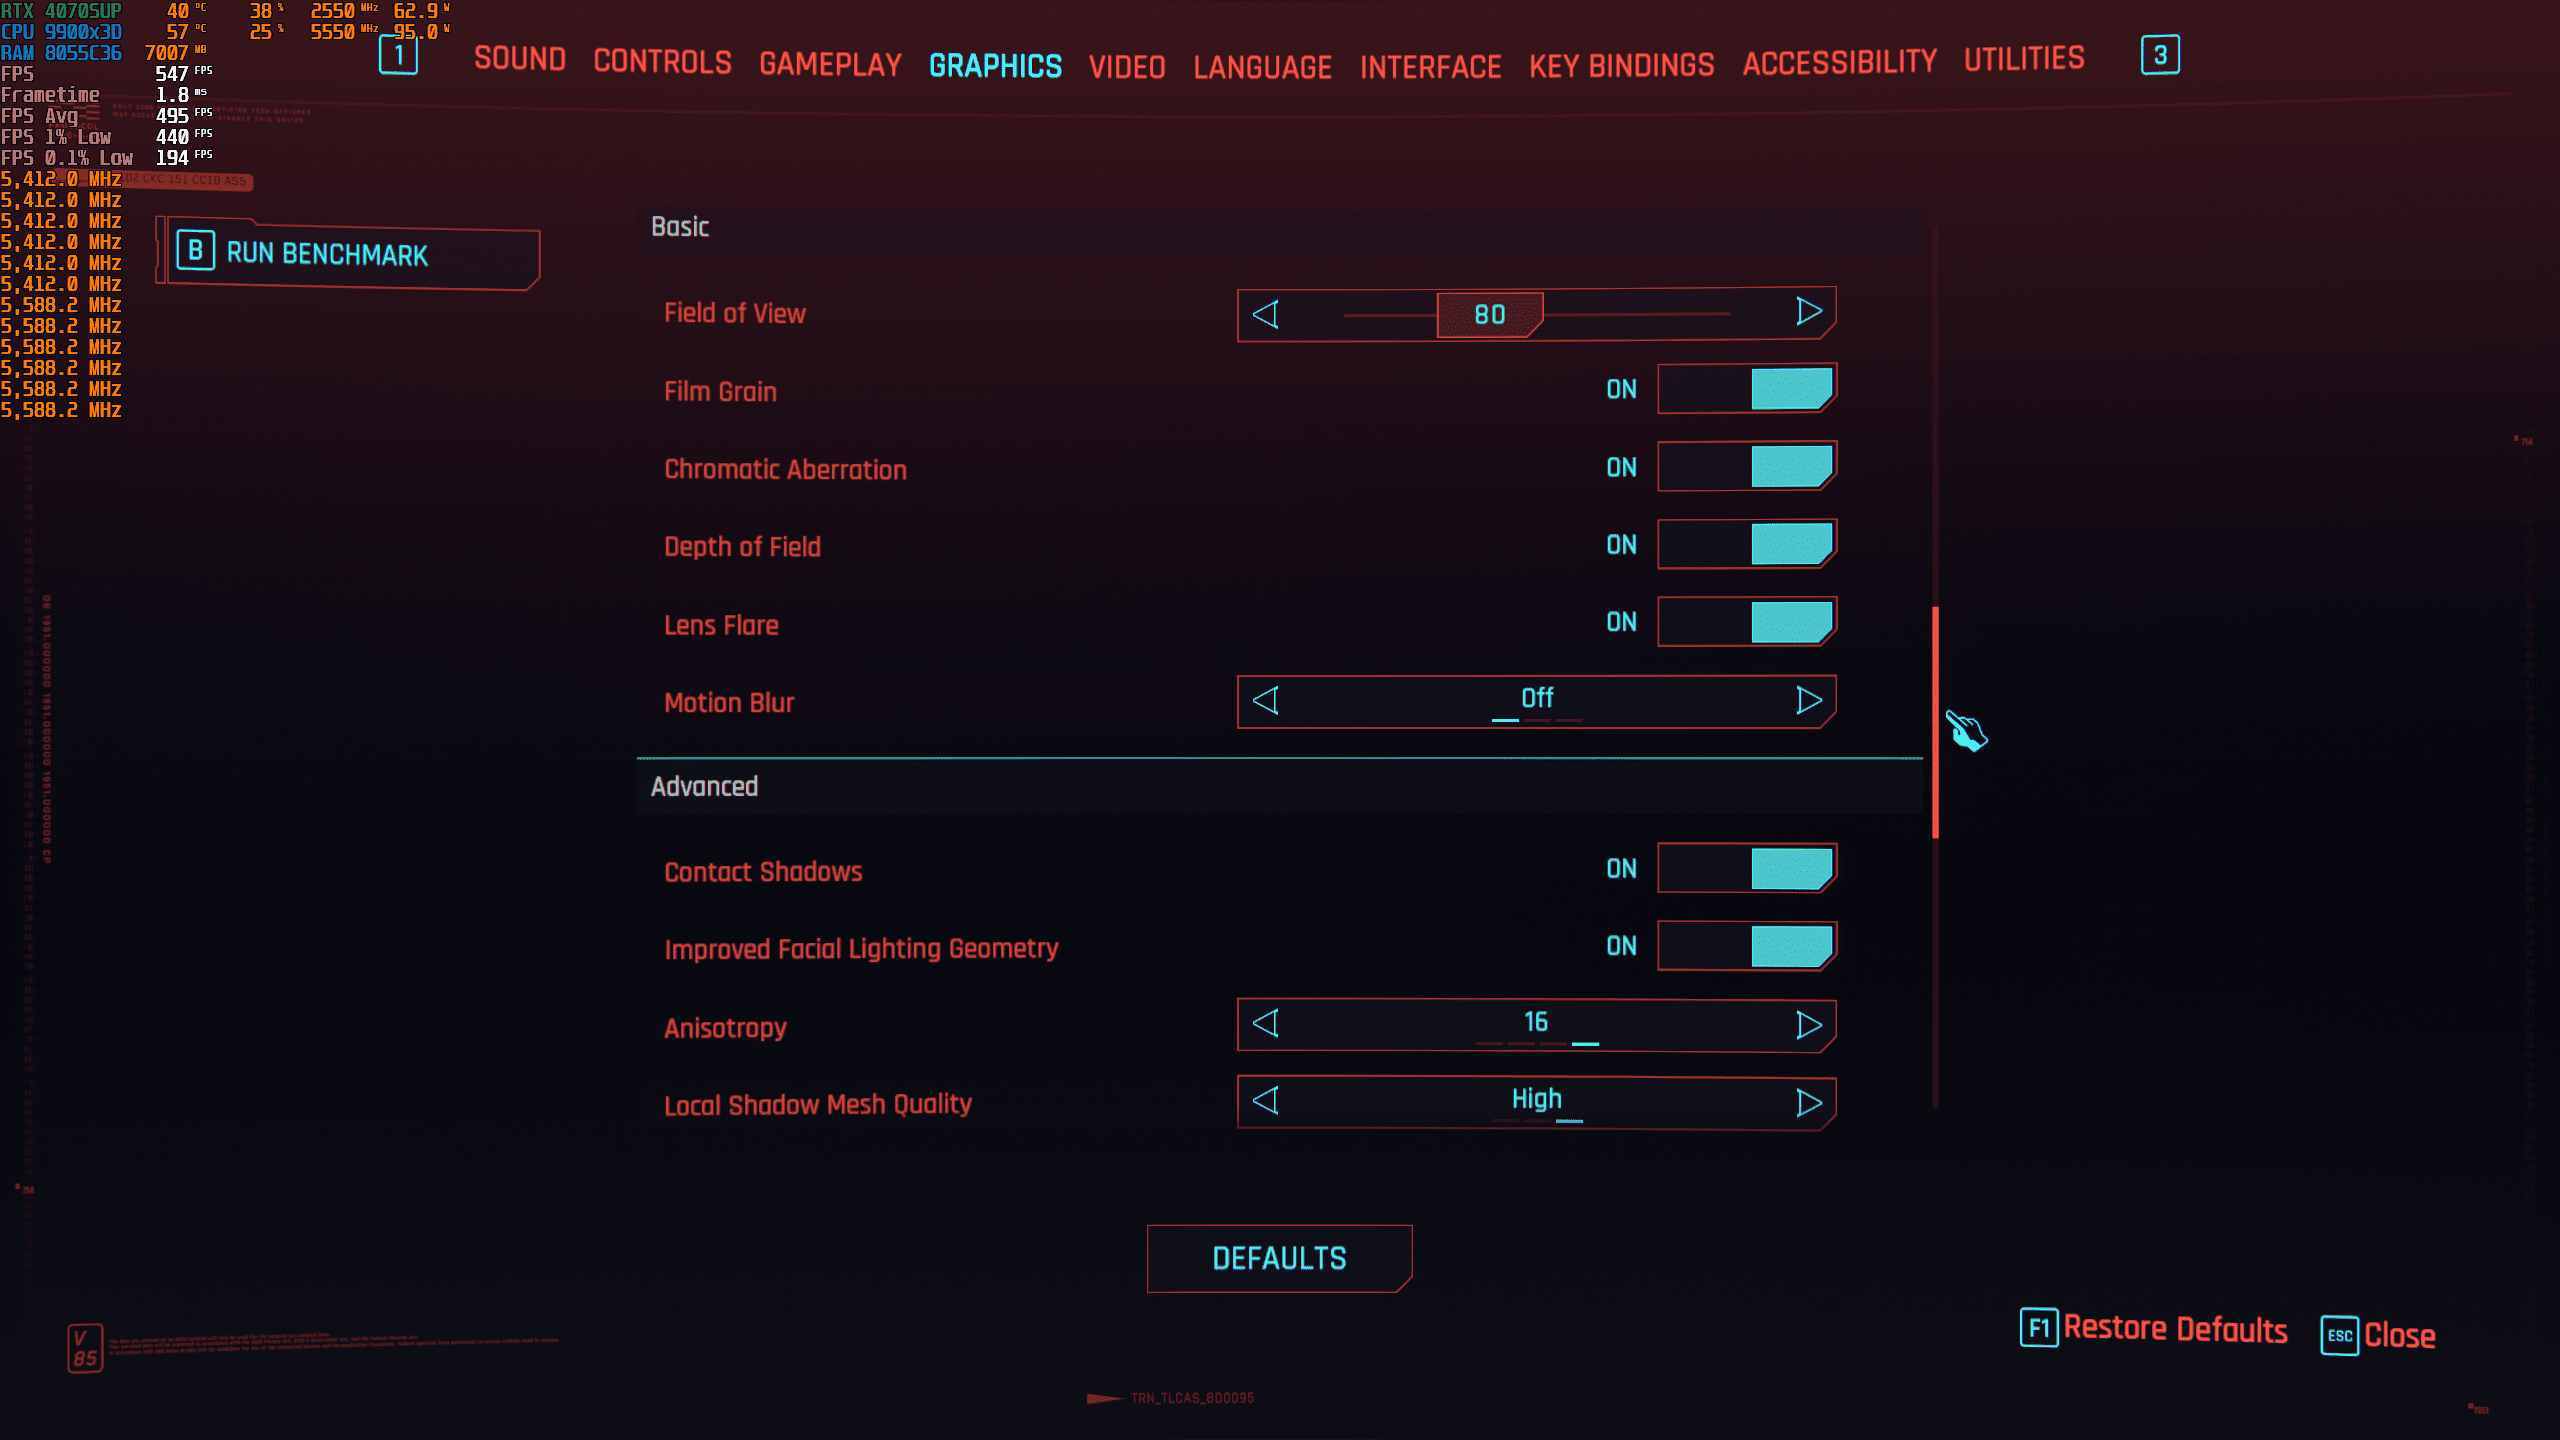Click next tab key icon 3

[2160, 55]
